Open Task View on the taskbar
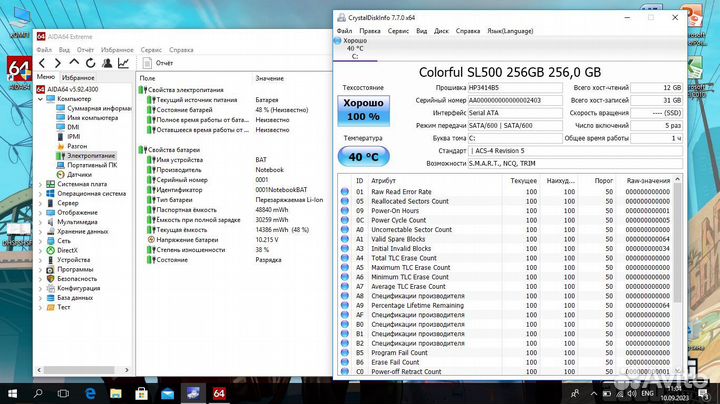This screenshot has height=404, width=720. [x=63, y=393]
